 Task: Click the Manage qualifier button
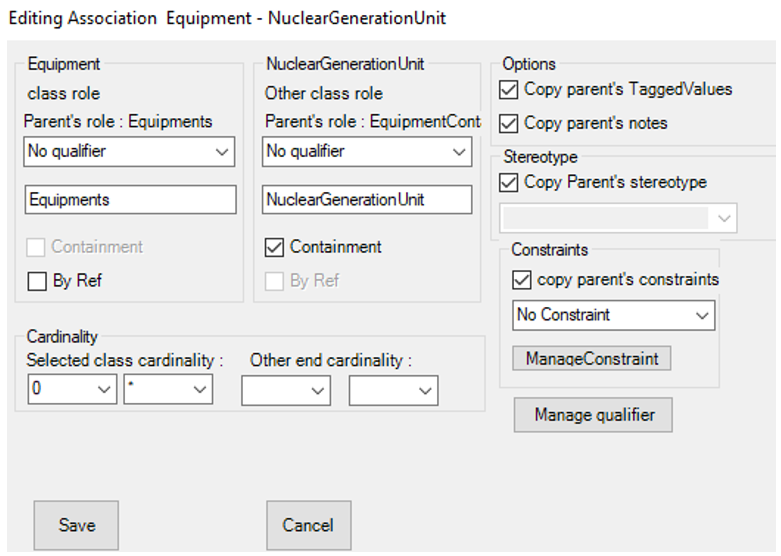[x=593, y=415]
